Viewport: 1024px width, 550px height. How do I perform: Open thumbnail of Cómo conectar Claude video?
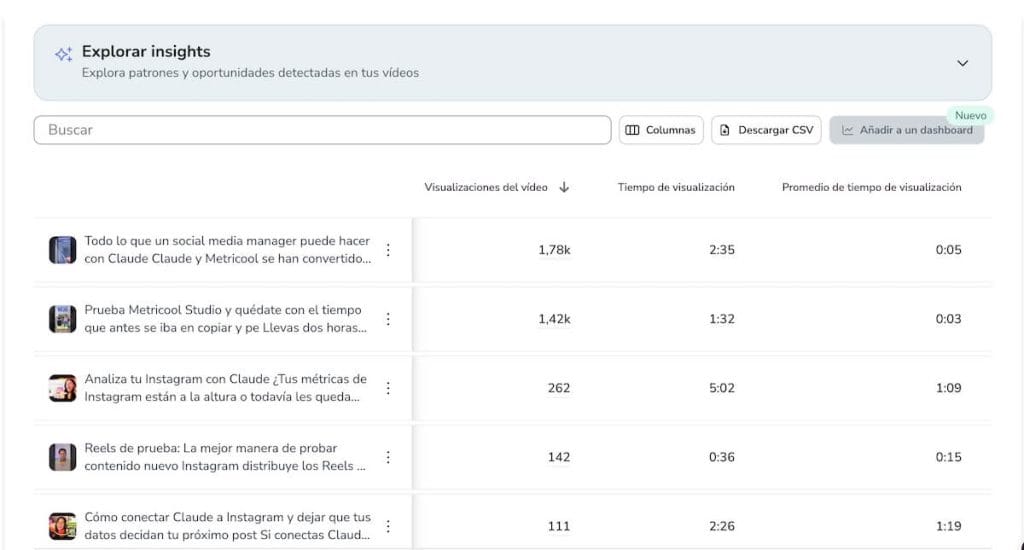(63, 526)
